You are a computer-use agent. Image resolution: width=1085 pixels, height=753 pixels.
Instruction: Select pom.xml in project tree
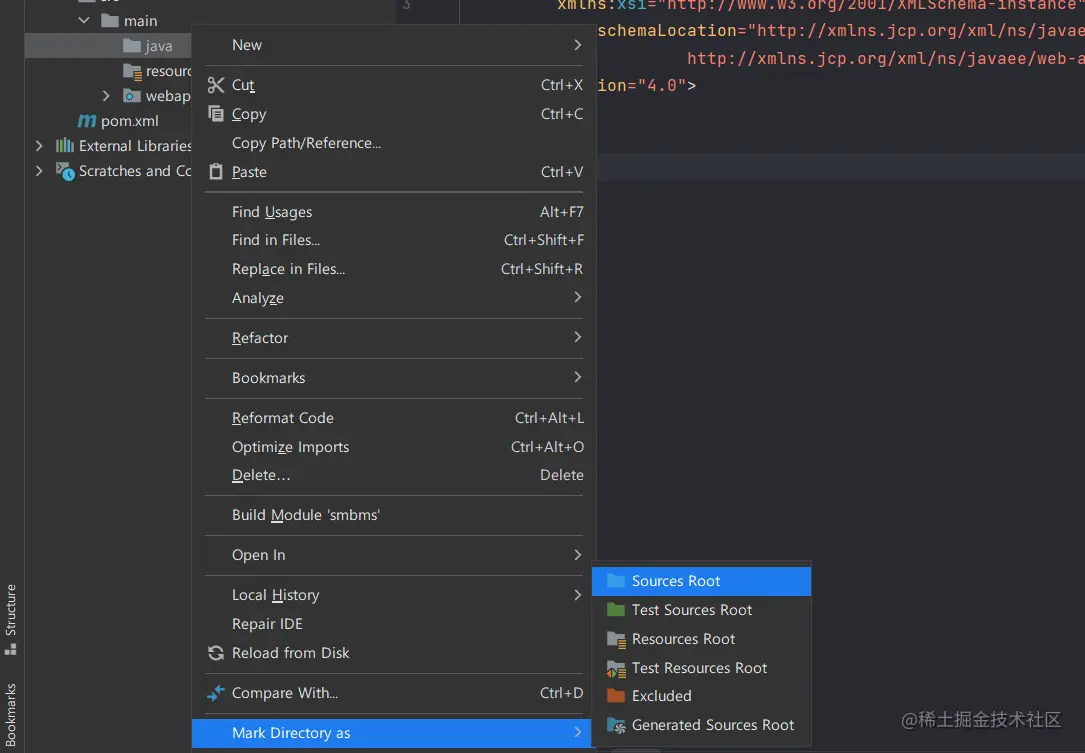(129, 121)
